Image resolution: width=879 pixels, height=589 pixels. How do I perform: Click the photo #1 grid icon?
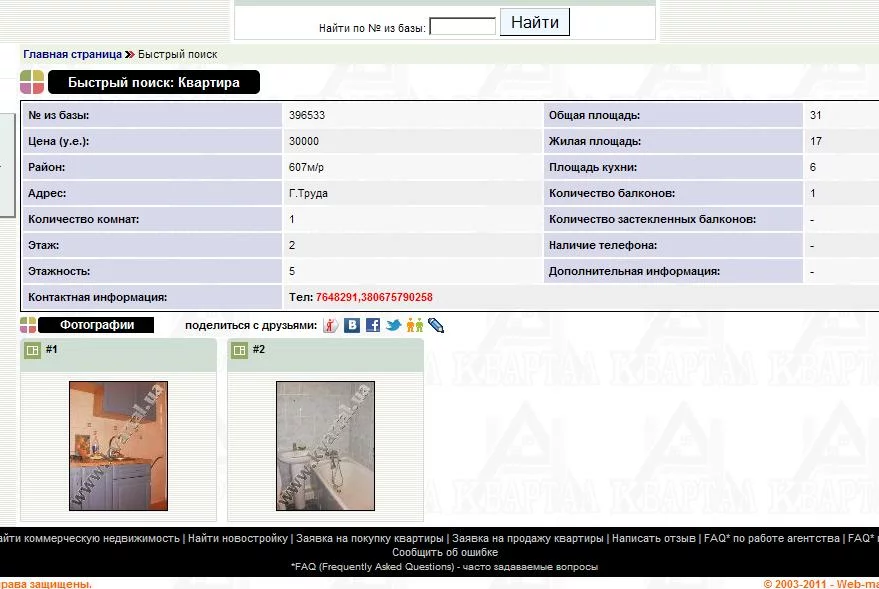pos(33,350)
